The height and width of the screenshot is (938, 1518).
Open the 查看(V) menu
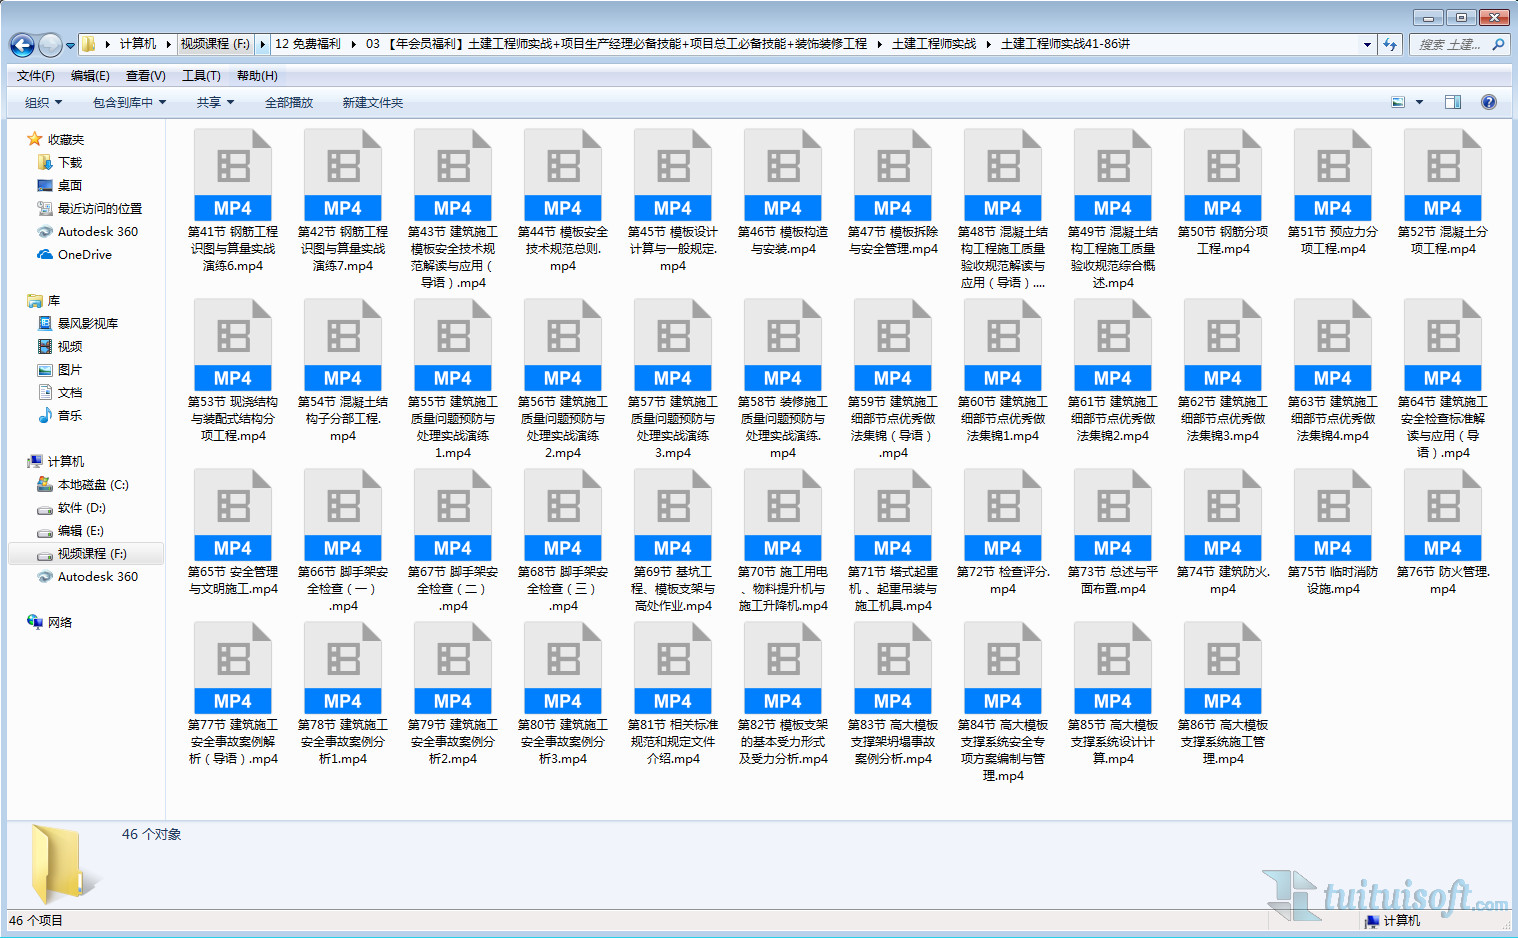tap(145, 76)
